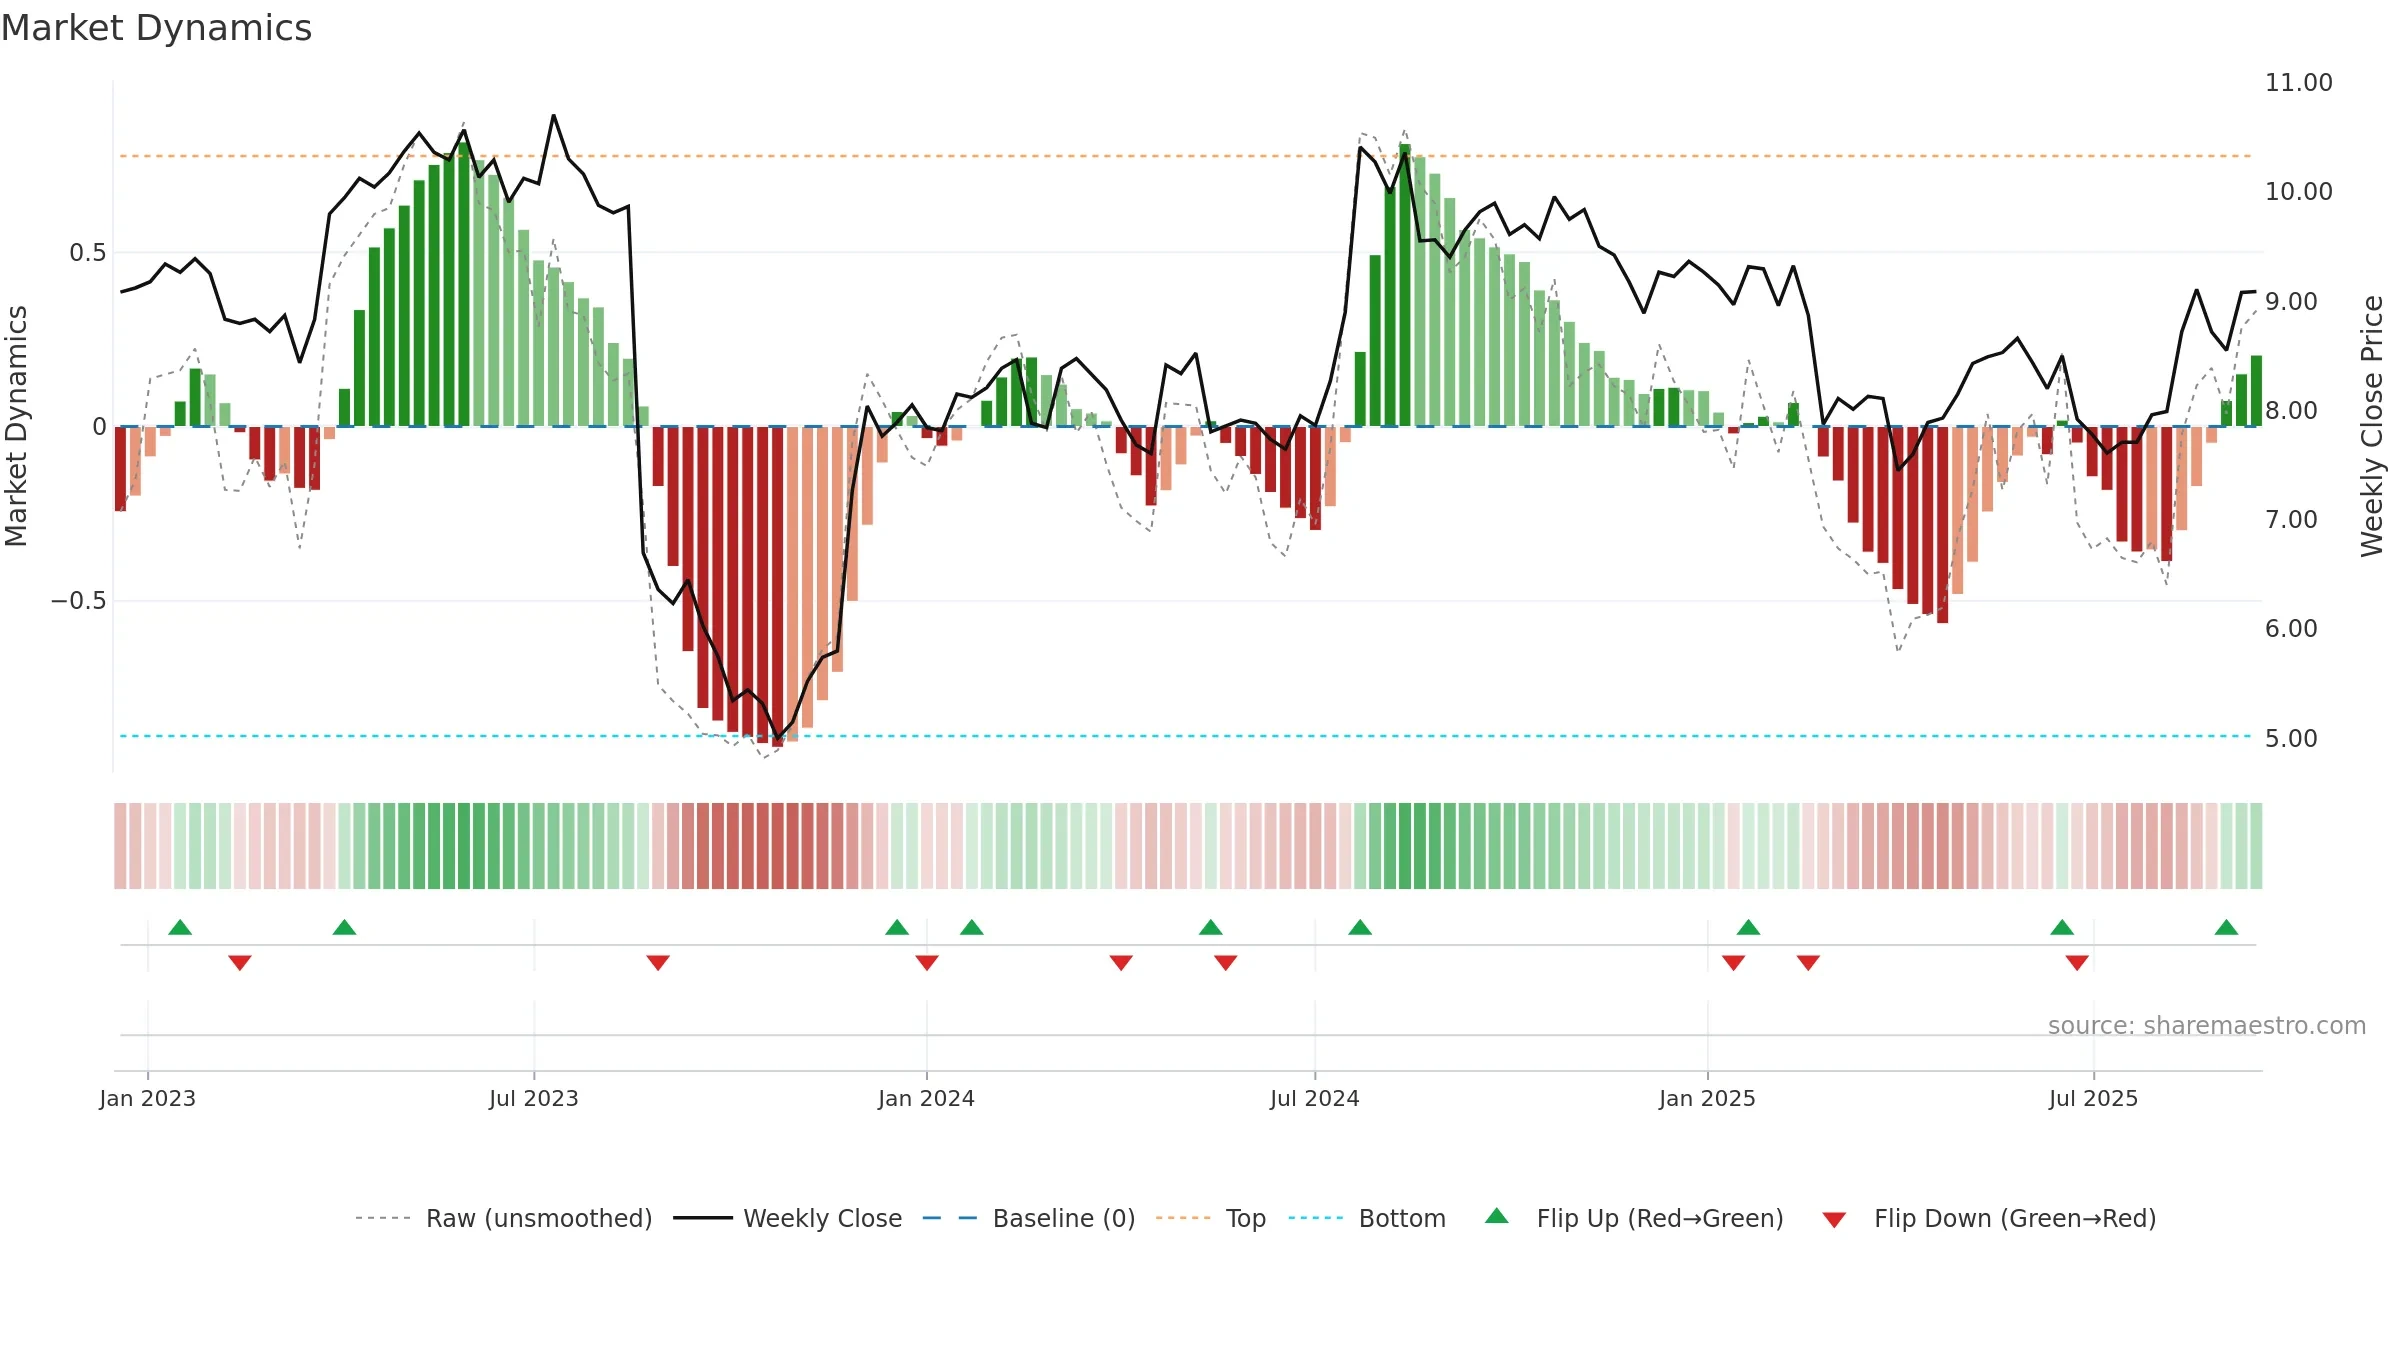
Task: Click the green Flip Up marker in late January 2024
Action: (972, 927)
